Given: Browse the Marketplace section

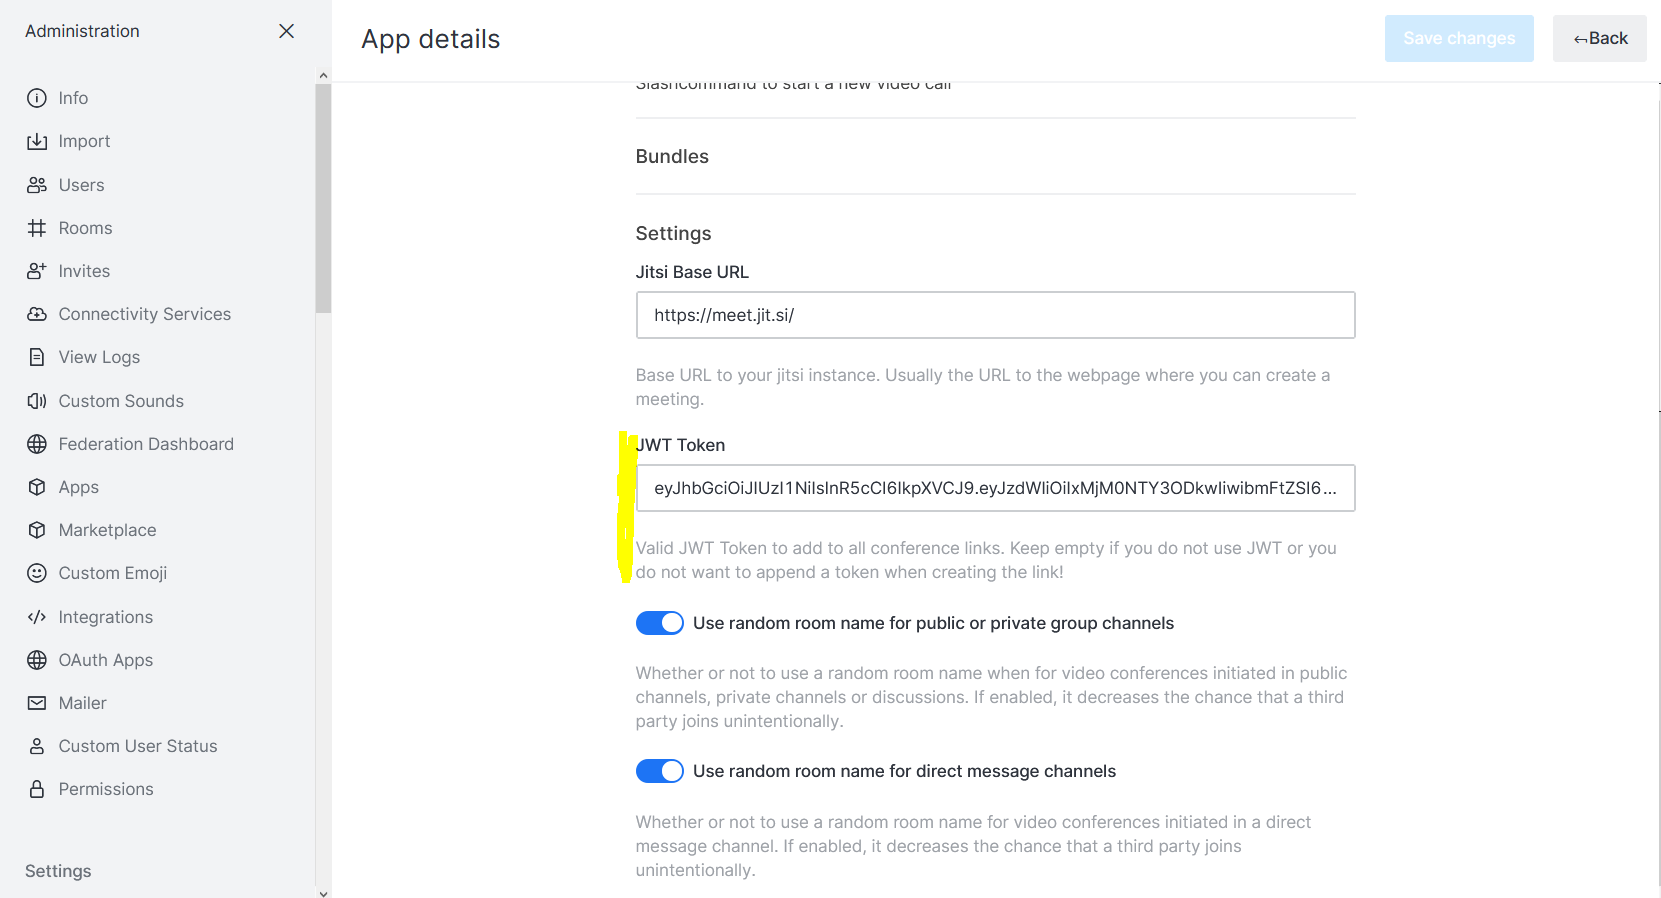Looking at the screenshot, I should coord(107,529).
